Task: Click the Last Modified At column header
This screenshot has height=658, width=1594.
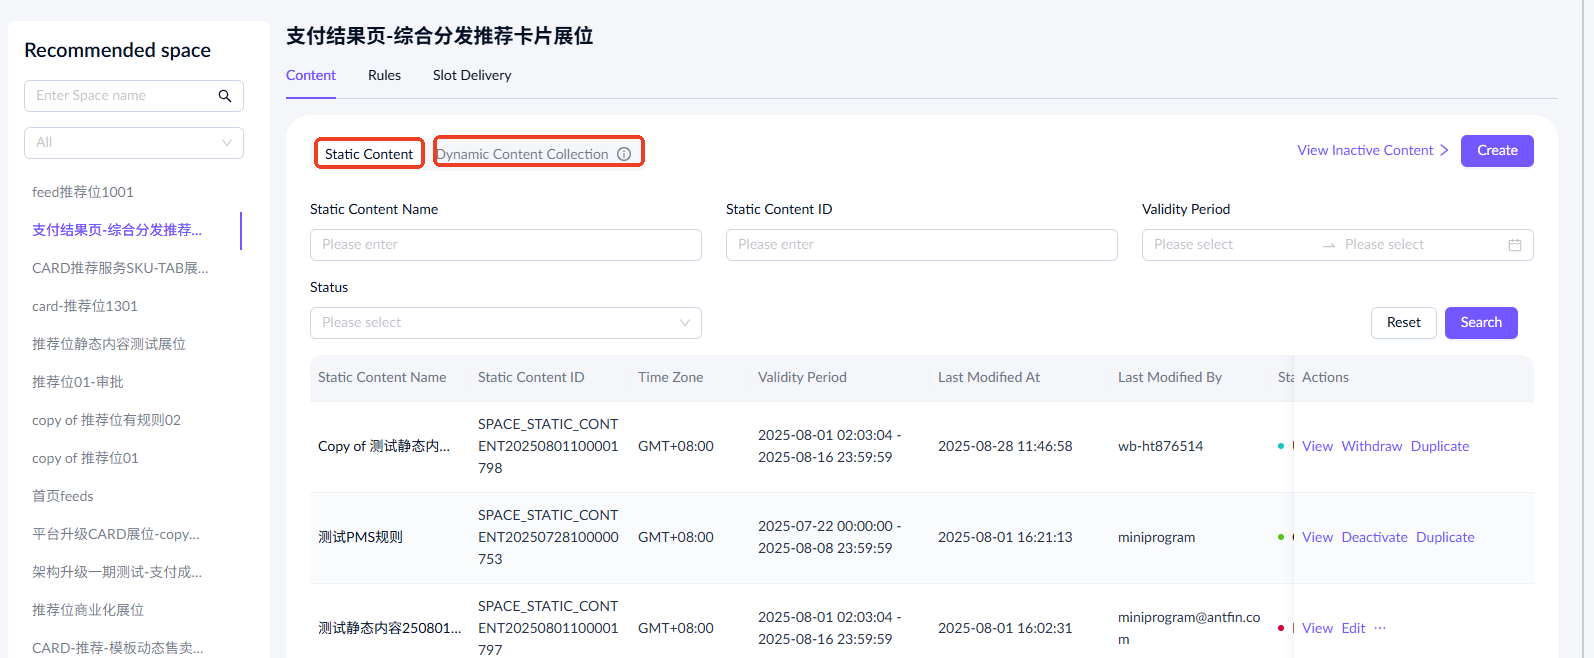Action: coord(989,377)
